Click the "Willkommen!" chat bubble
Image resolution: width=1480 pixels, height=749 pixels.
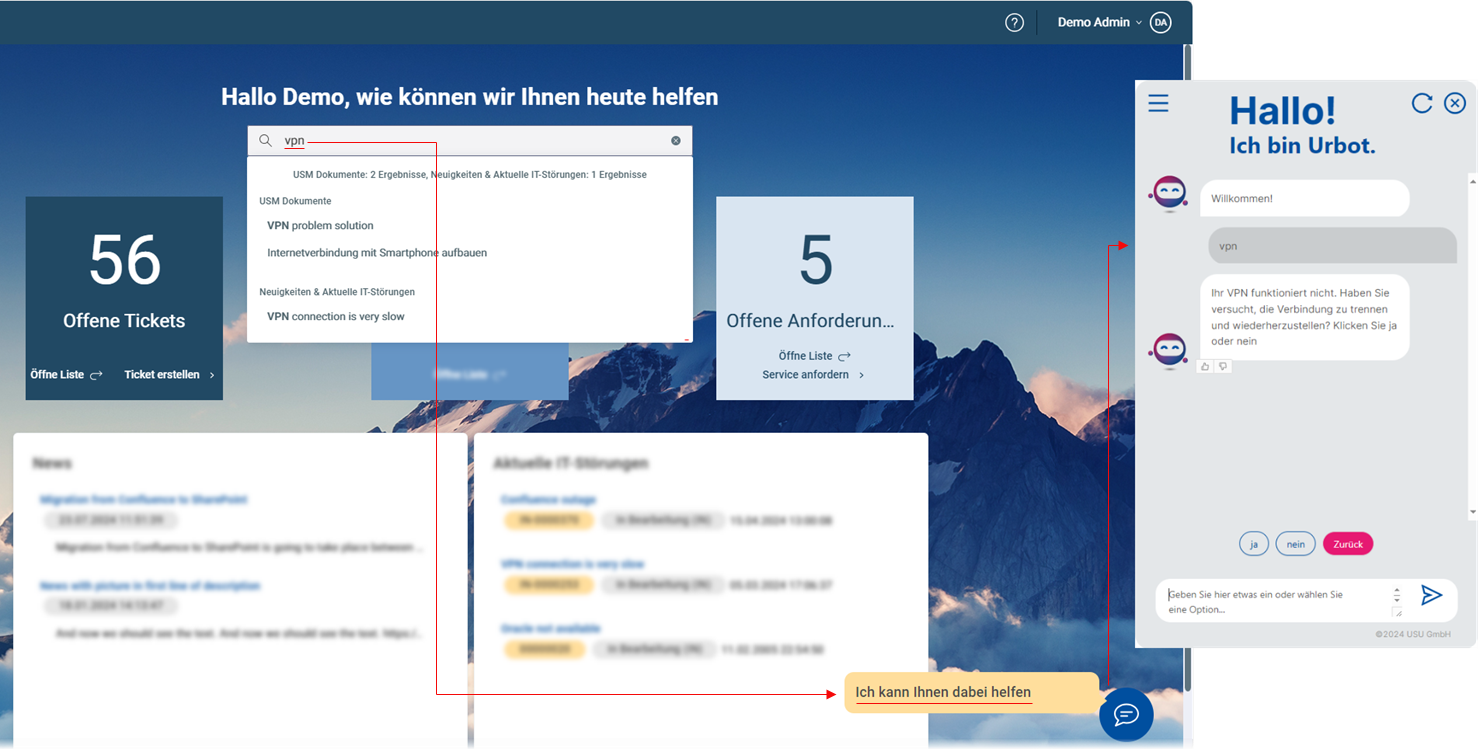pos(1304,198)
